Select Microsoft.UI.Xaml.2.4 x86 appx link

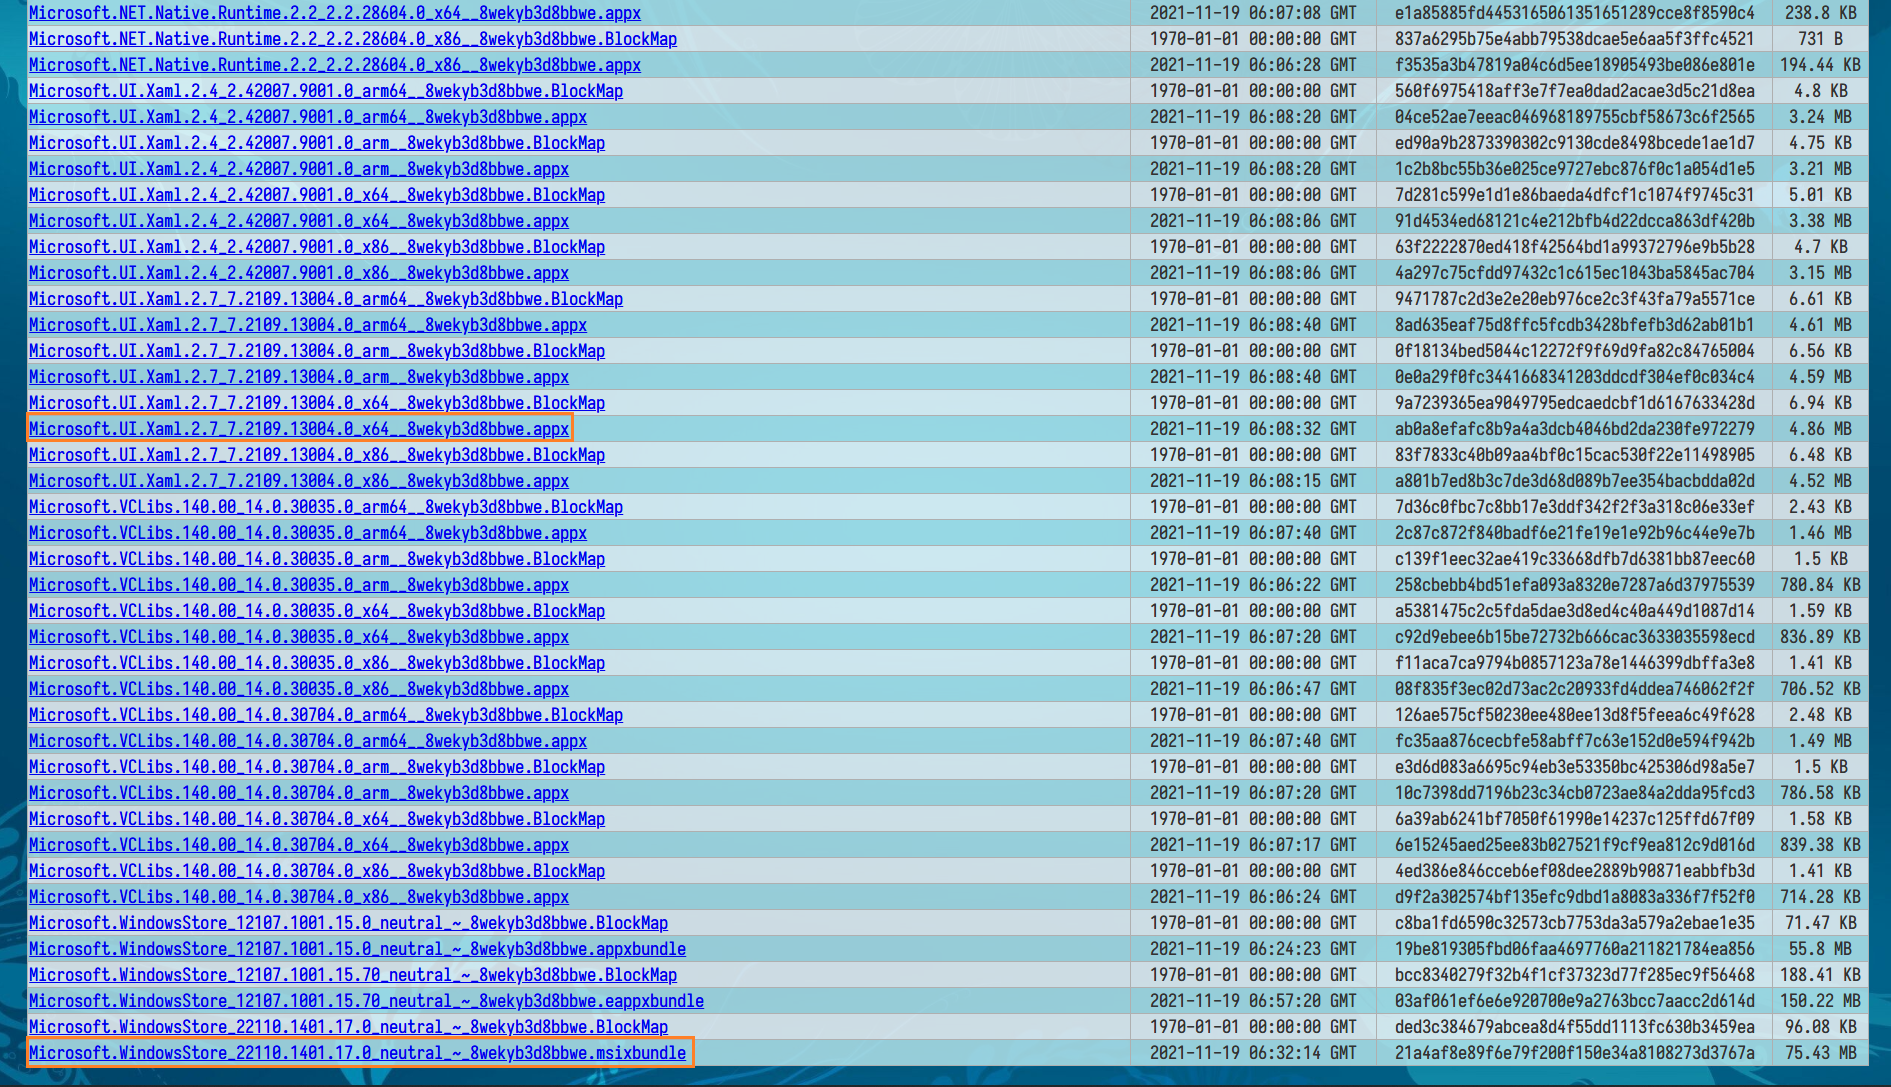tap(298, 273)
